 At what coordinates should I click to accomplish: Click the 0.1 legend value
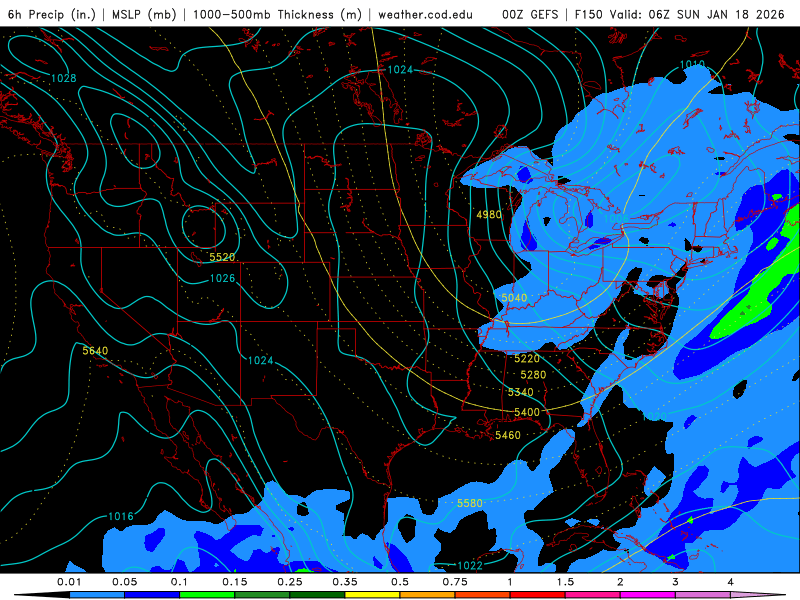coord(180,582)
